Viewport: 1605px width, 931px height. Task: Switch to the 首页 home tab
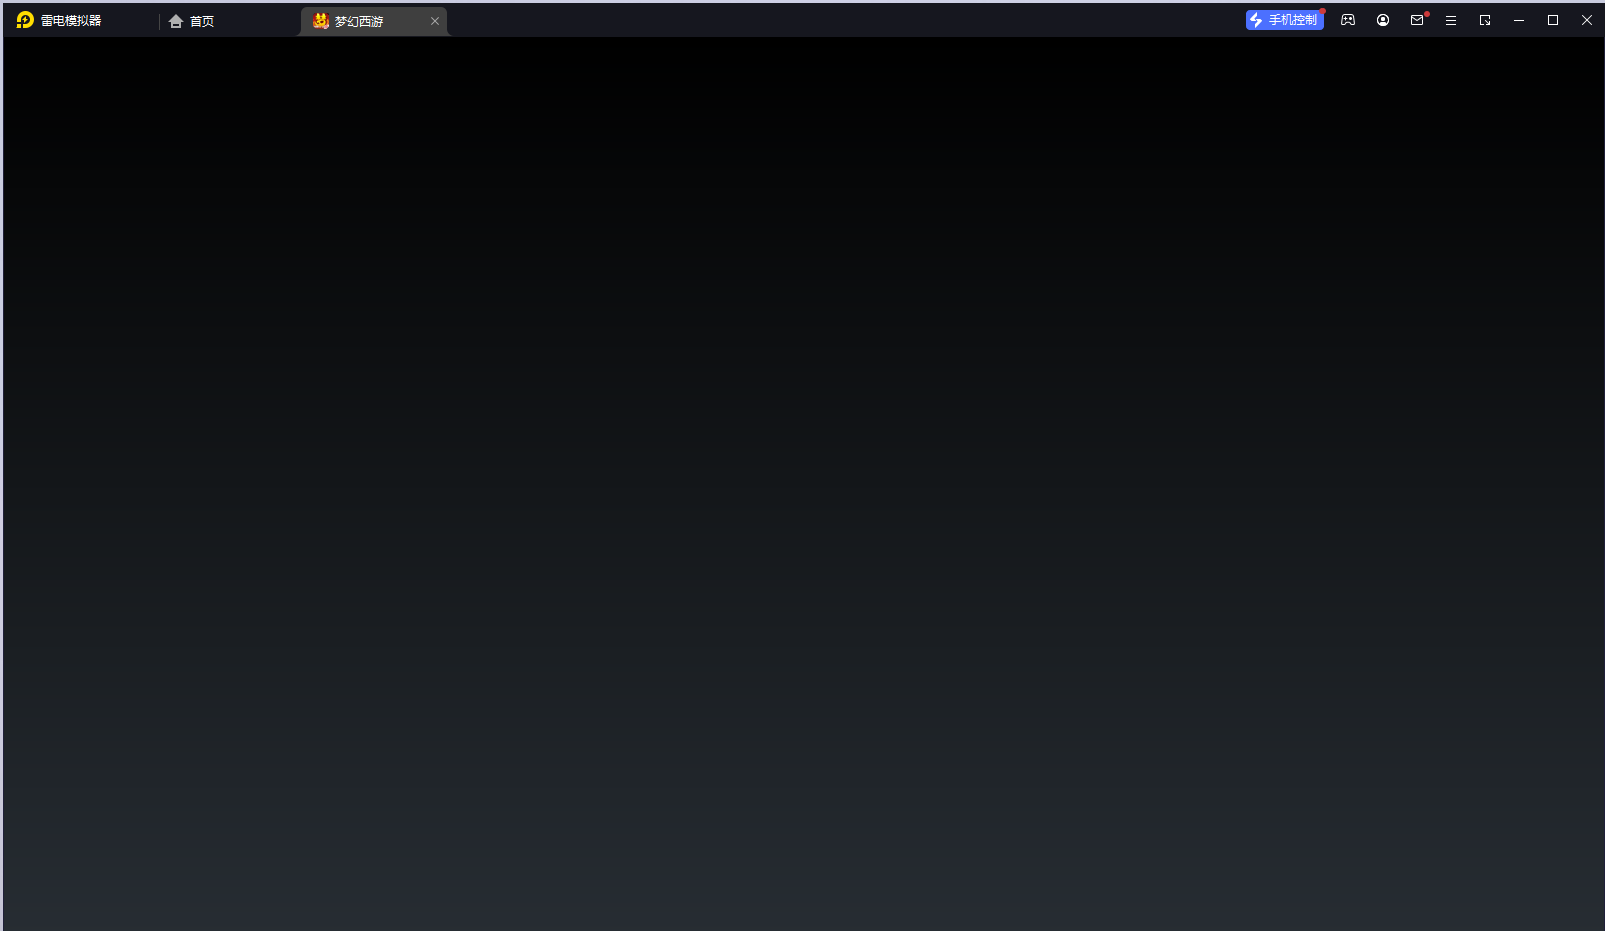pos(202,21)
